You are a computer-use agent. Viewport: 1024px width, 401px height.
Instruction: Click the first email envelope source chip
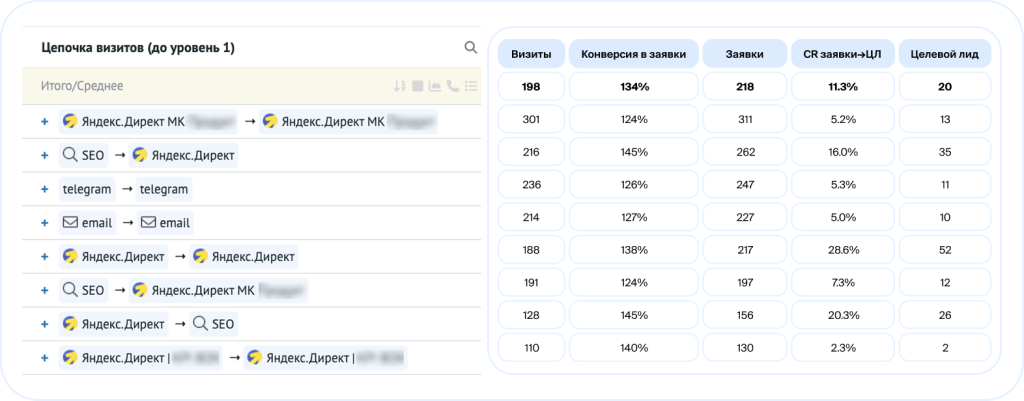click(86, 222)
